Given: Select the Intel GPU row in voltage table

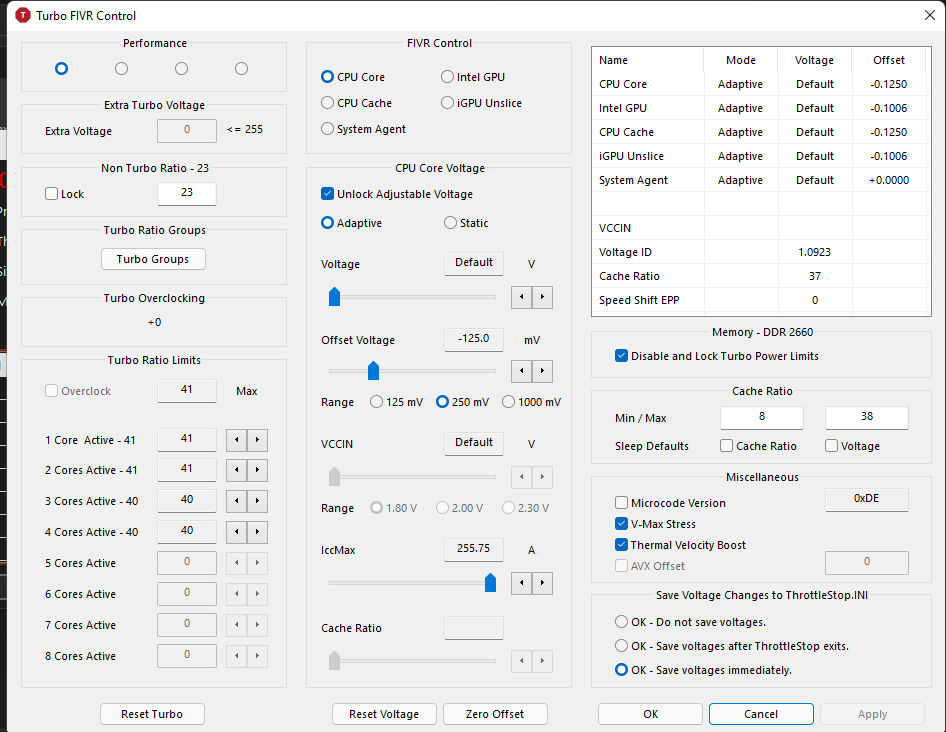Looking at the screenshot, I should click(761, 108).
